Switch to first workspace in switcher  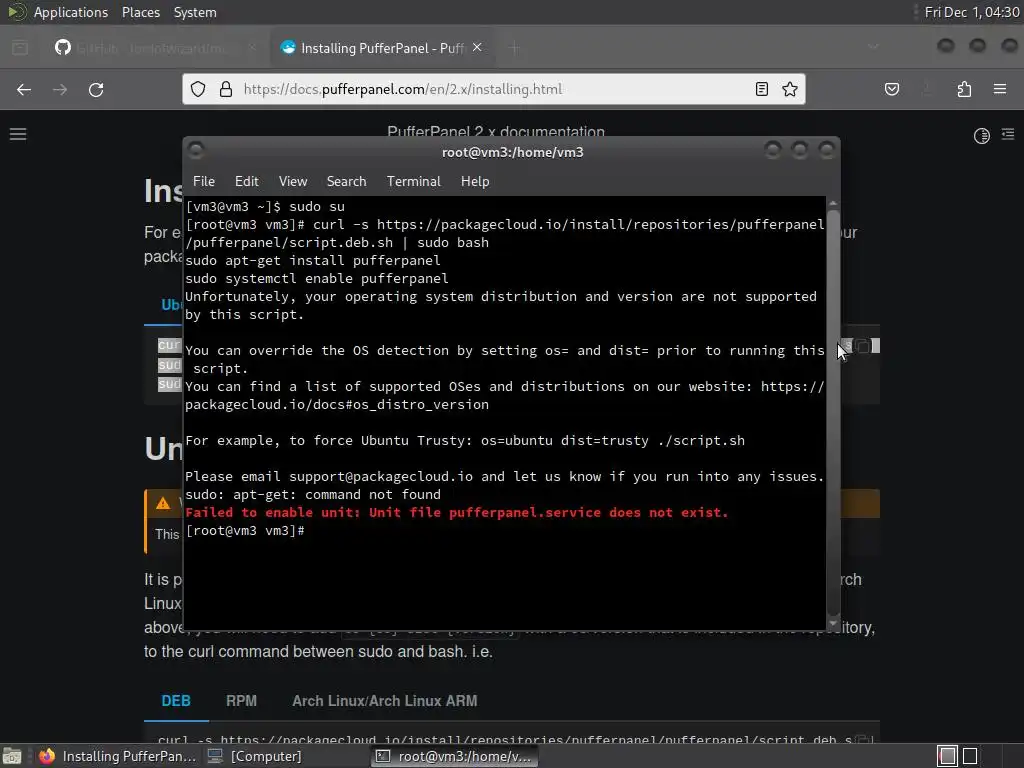click(x=948, y=756)
